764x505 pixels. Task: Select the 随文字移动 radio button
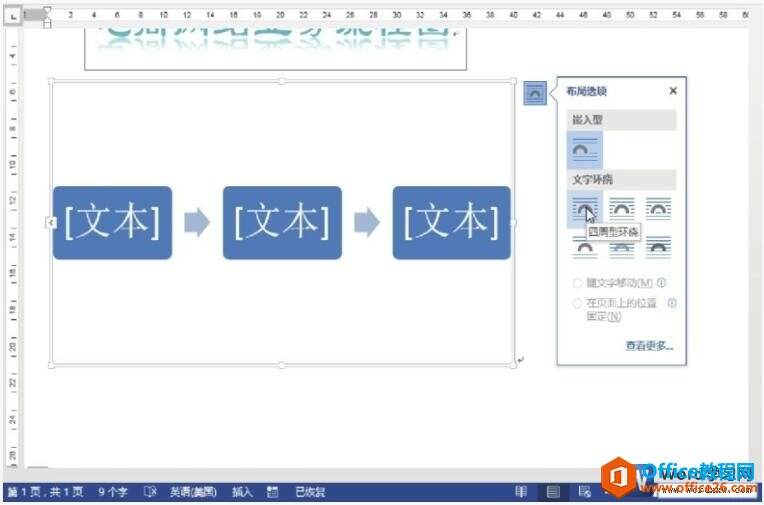pyautogui.click(x=577, y=283)
